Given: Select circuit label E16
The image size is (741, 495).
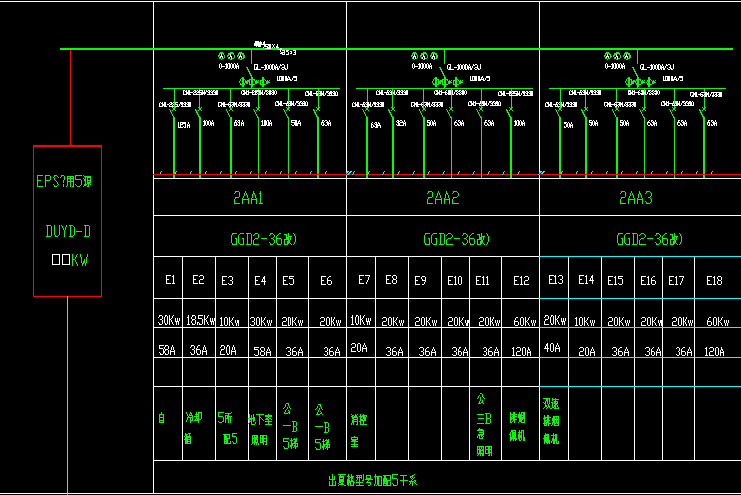Looking at the screenshot, I should 648,281.
